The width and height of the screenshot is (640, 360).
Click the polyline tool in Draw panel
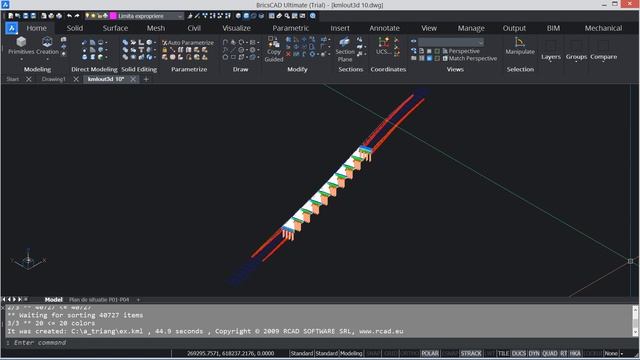(x=225, y=42)
